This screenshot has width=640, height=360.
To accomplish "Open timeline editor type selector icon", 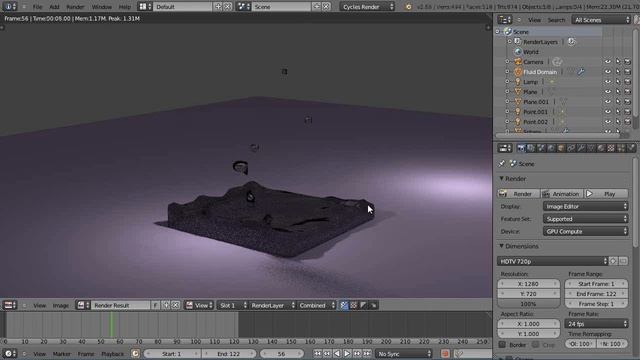I will click(9, 353).
